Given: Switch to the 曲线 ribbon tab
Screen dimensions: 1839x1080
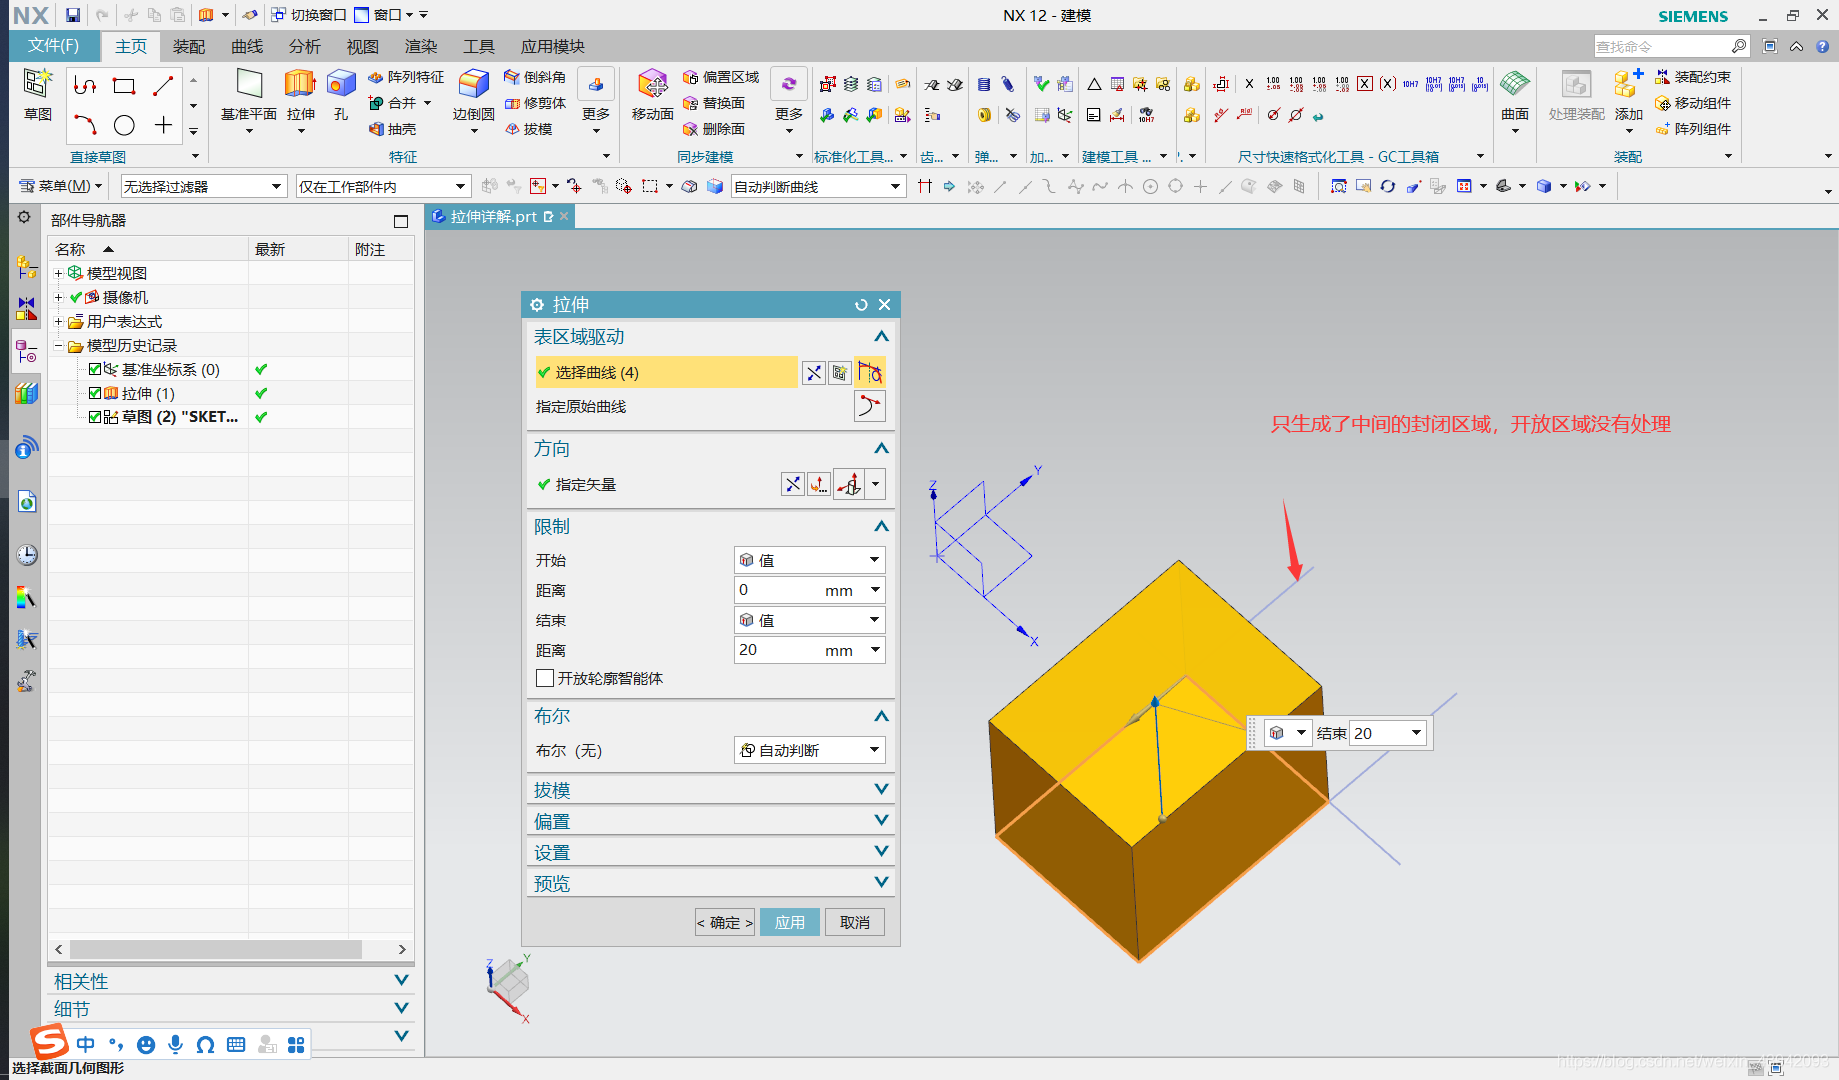Looking at the screenshot, I should (245, 46).
